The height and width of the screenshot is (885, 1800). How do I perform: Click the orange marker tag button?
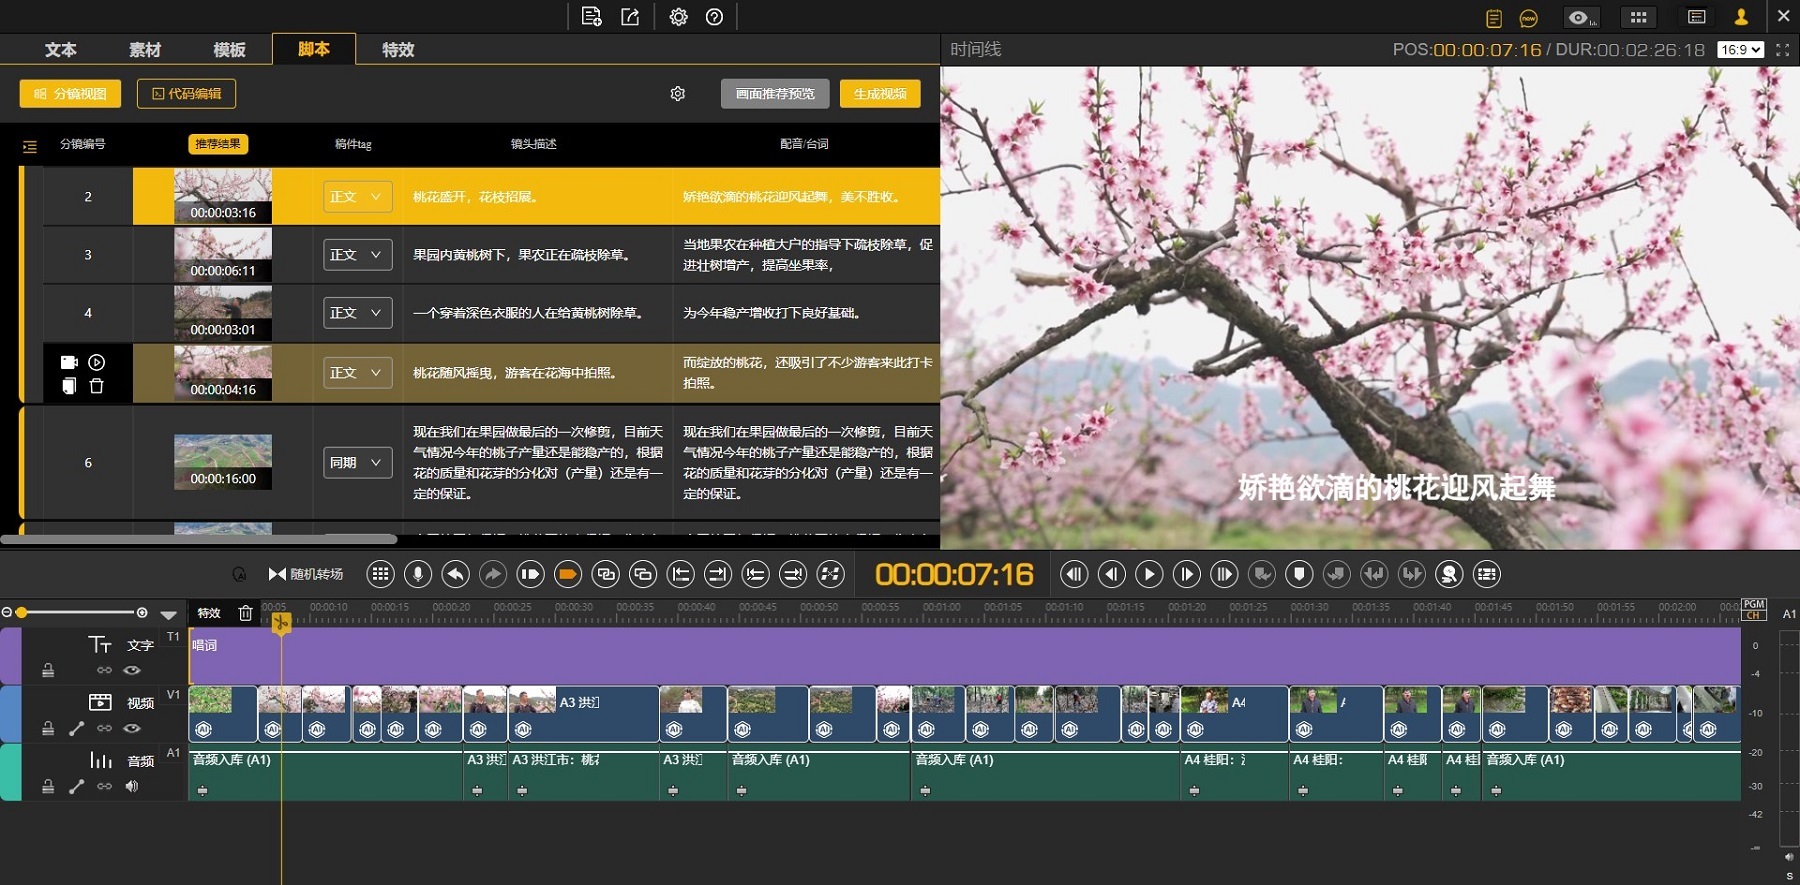click(568, 574)
